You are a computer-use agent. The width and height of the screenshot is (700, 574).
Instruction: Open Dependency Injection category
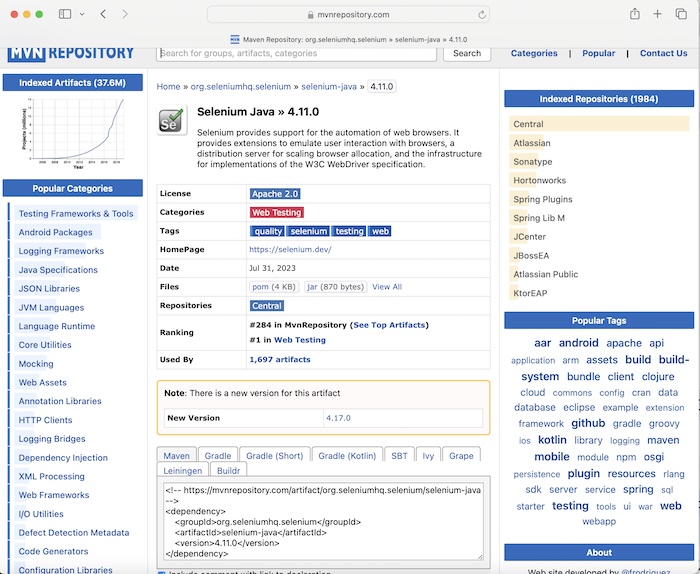point(63,458)
